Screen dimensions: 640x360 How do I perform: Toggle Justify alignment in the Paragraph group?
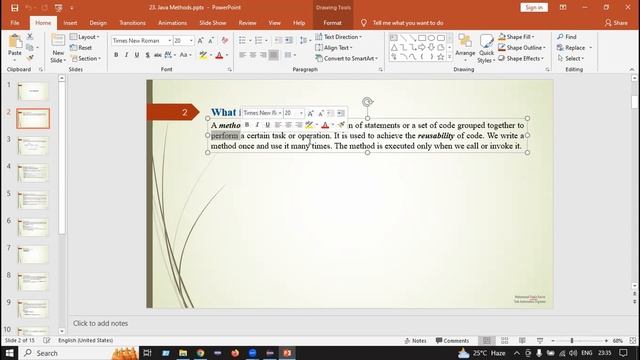click(x=273, y=55)
